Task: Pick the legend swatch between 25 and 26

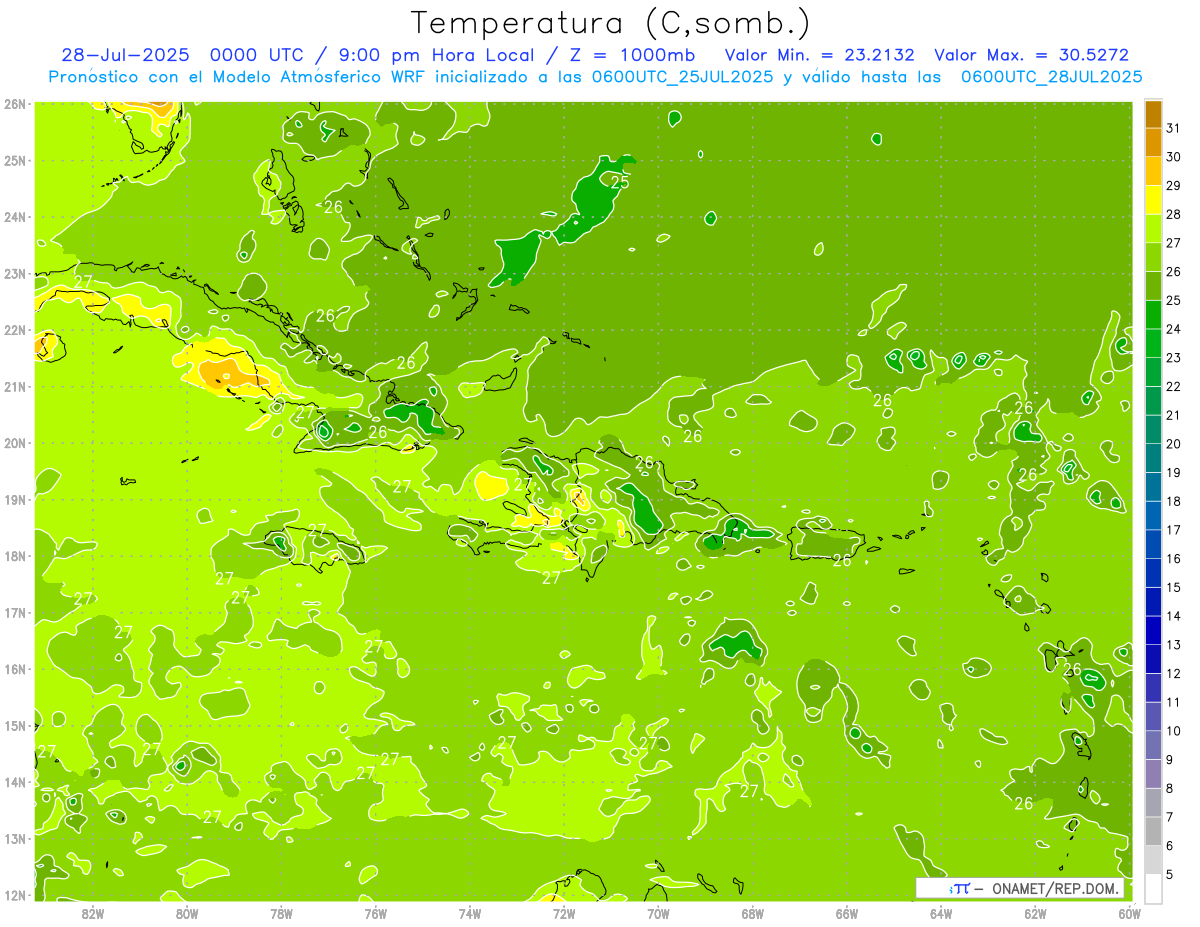Action: pos(1153,285)
